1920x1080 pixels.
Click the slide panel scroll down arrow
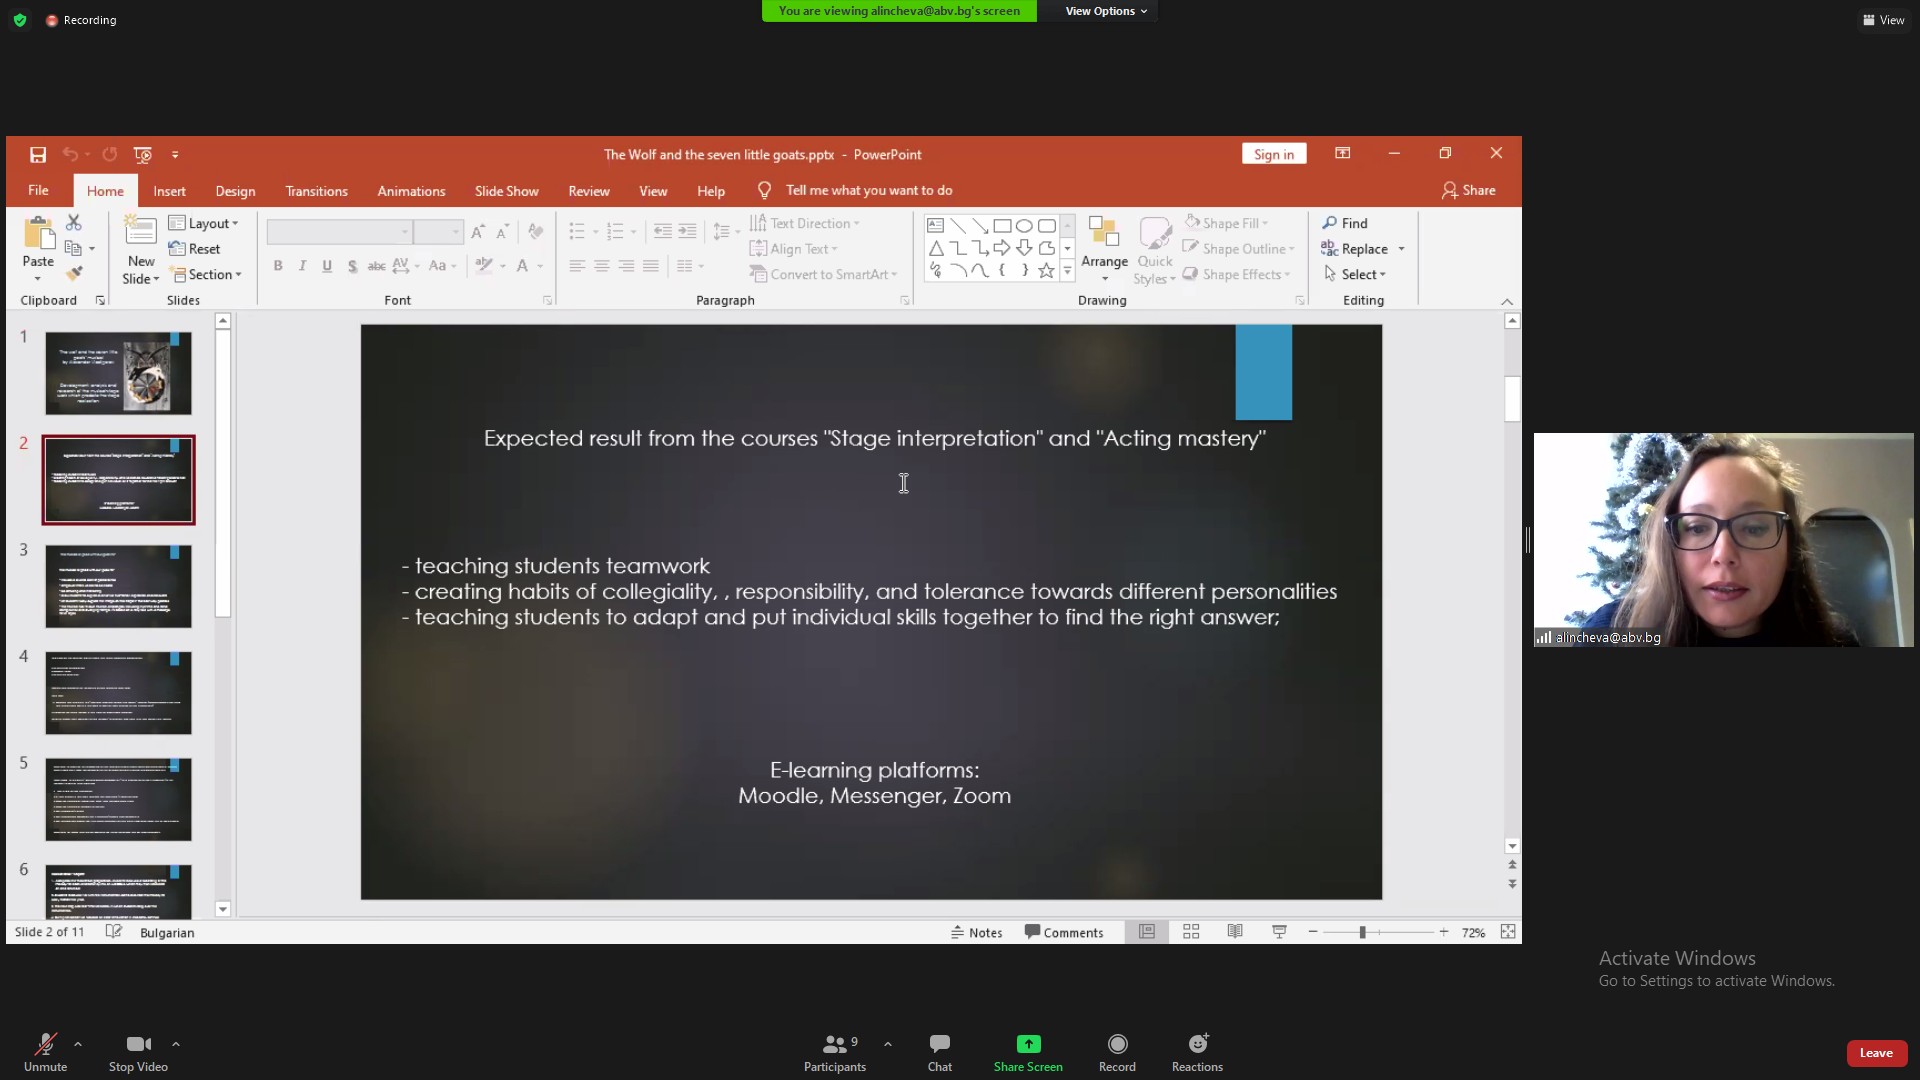[222, 909]
